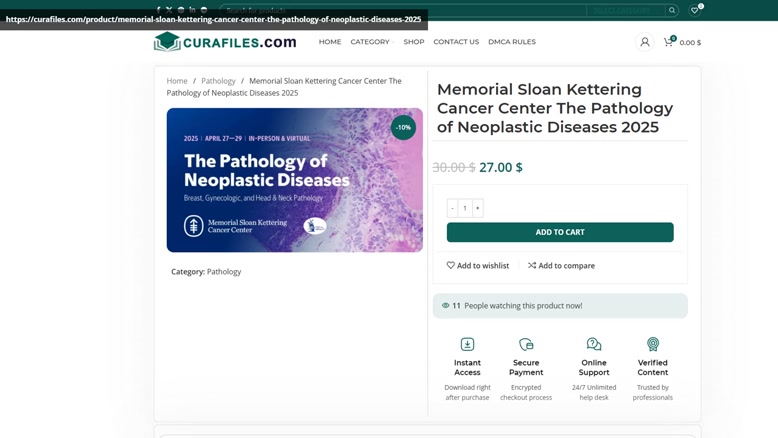The height and width of the screenshot is (438, 778).
Task: Click the eye icon beside watching count
Action: pyautogui.click(x=446, y=306)
